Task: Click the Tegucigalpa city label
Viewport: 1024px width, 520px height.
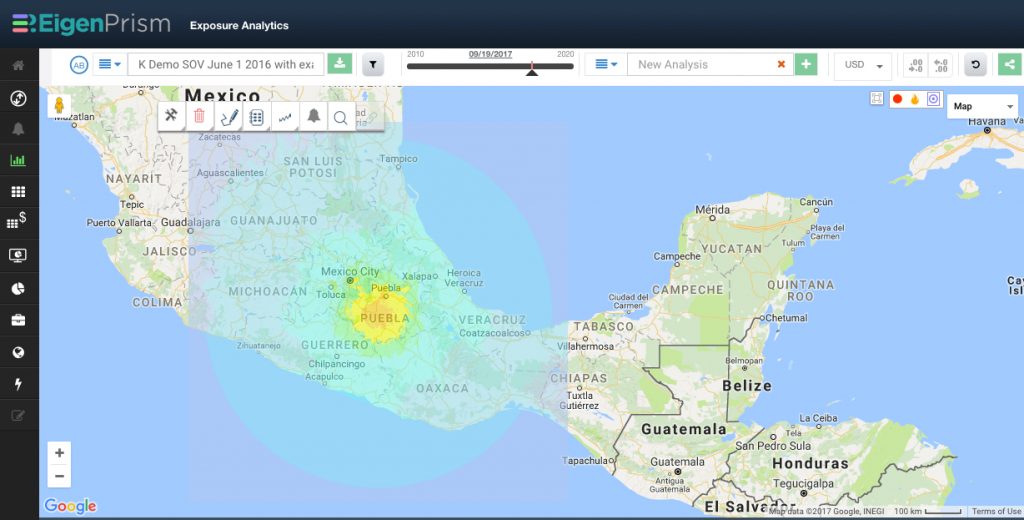Action: pos(803,484)
